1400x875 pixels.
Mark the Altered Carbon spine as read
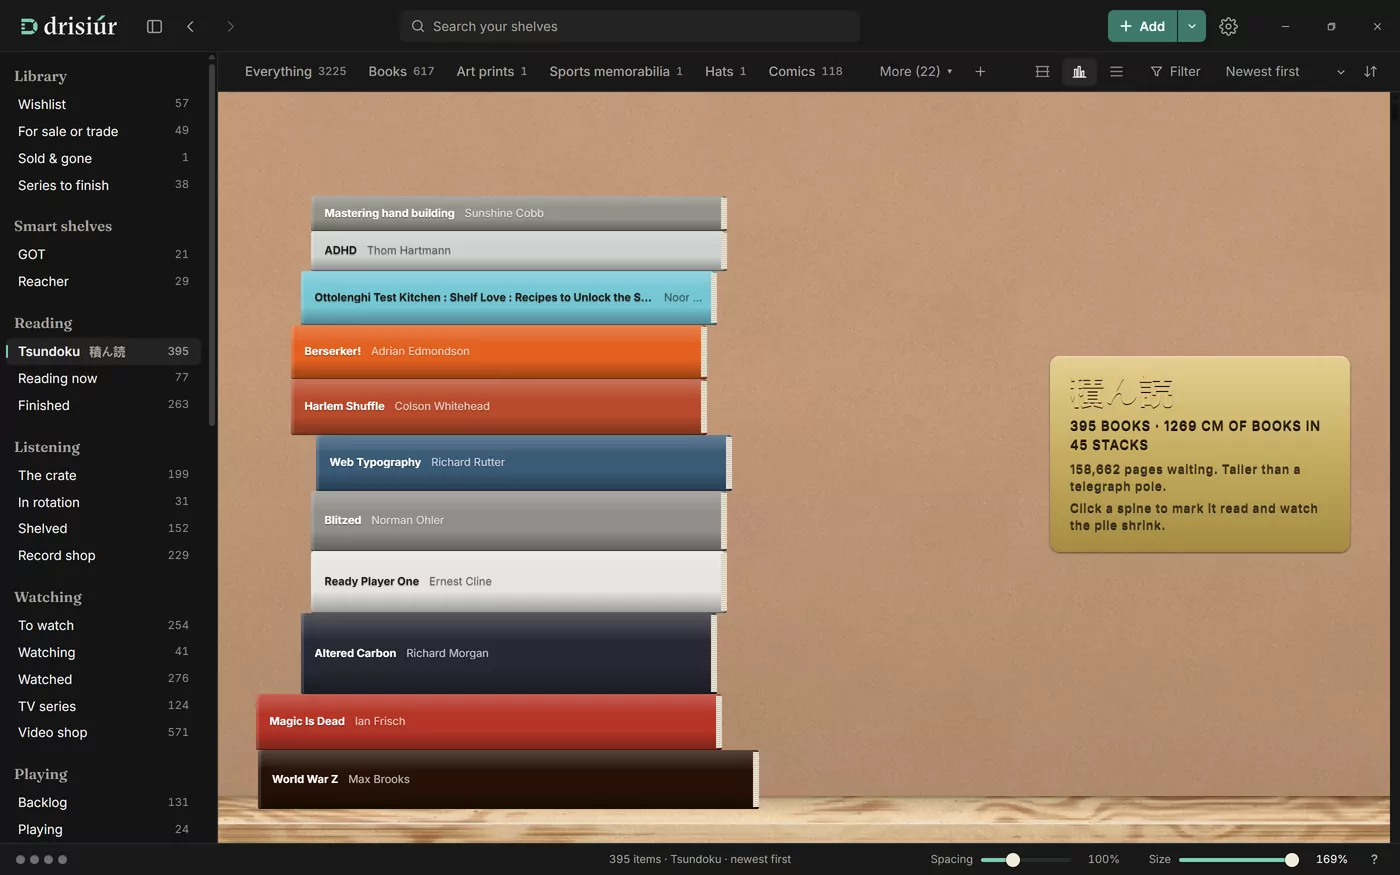(509, 653)
